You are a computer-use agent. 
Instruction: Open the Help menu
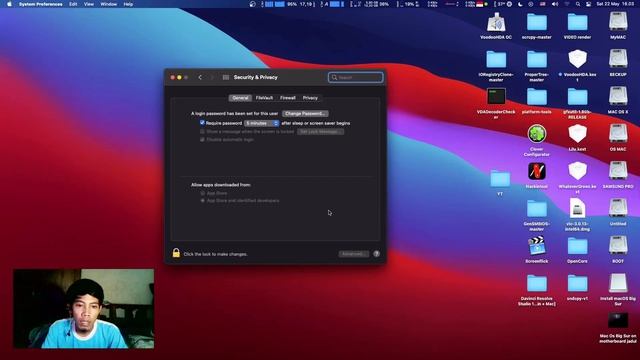pyautogui.click(x=128, y=4)
